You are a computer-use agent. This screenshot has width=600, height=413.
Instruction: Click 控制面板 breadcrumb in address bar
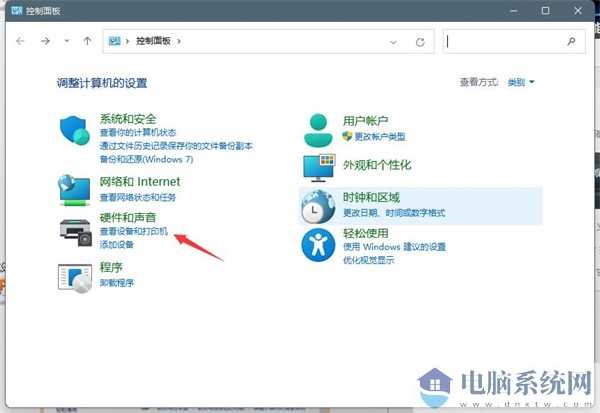pyautogui.click(x=153, y=41)
